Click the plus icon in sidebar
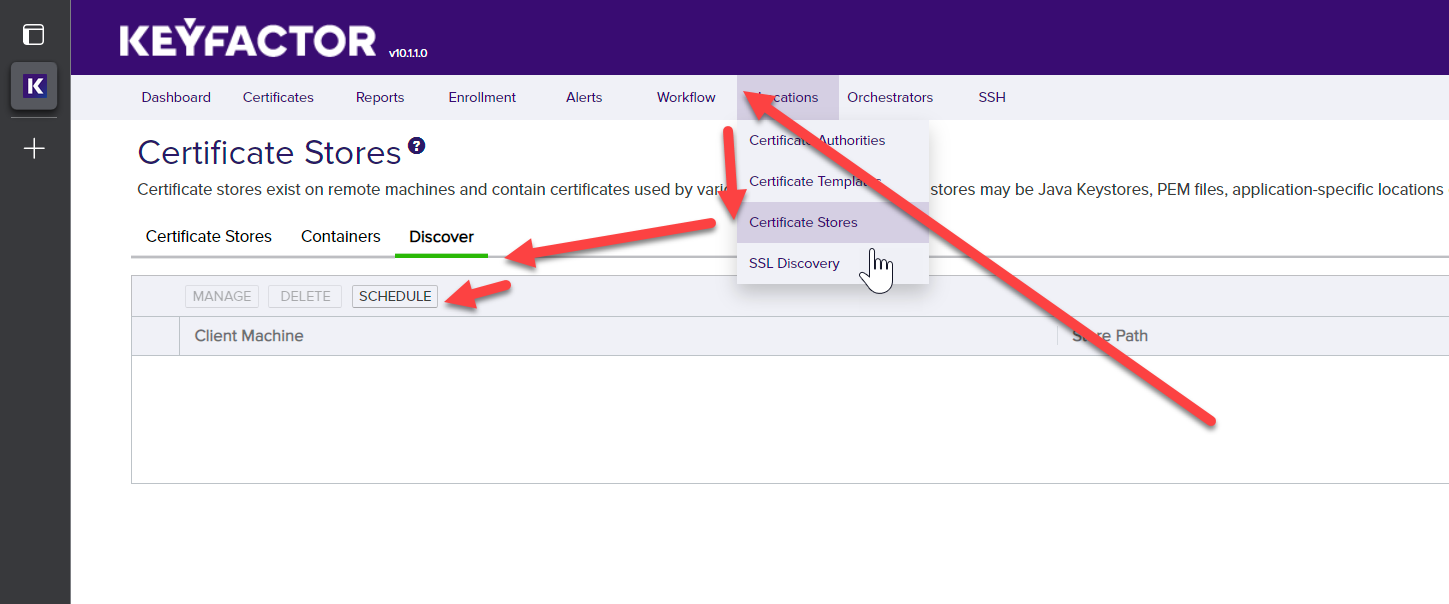The width and height of the screenshot is (1449, 604). pos(34,148)
